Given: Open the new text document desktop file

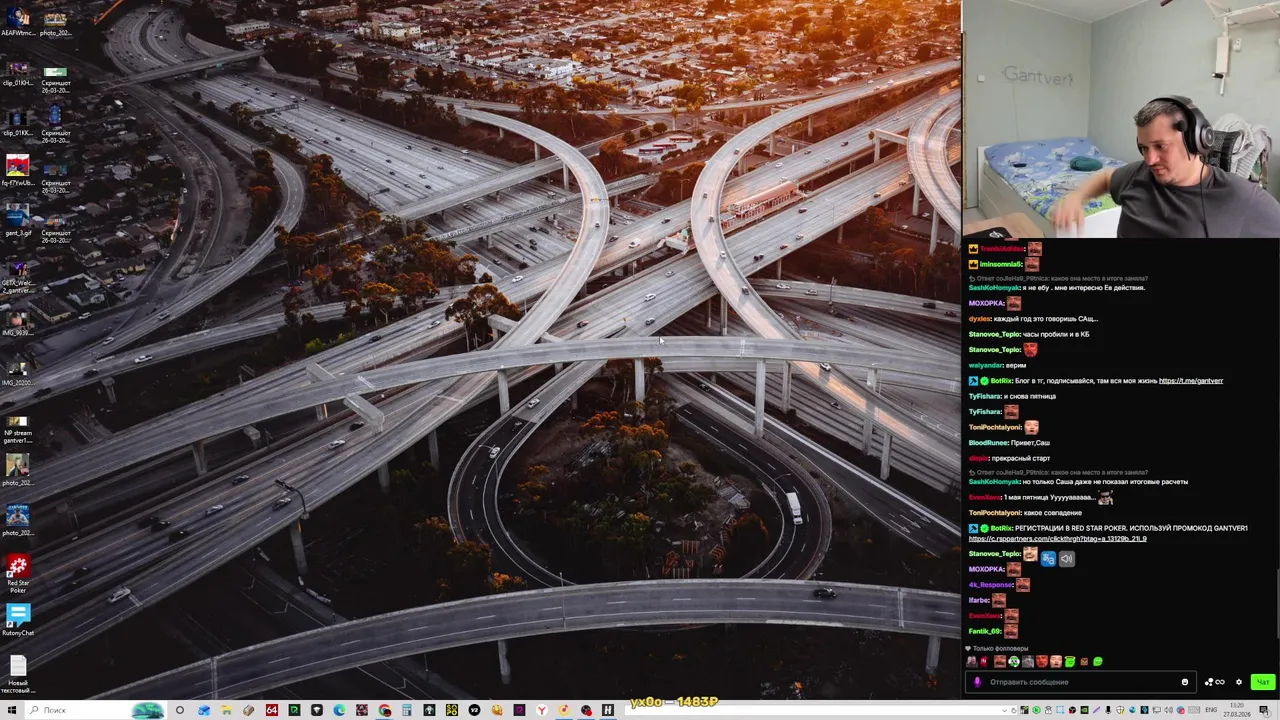Looking at the screenshot, I should point(18,674).
